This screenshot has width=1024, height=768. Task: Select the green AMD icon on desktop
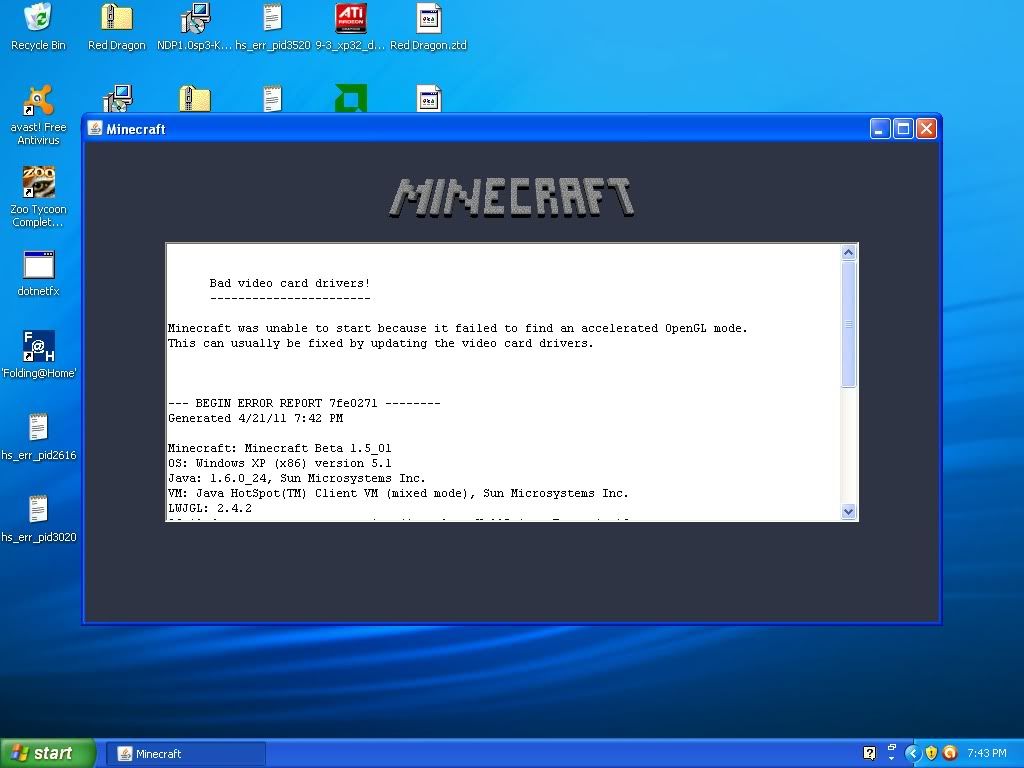[x=351, y=98]
